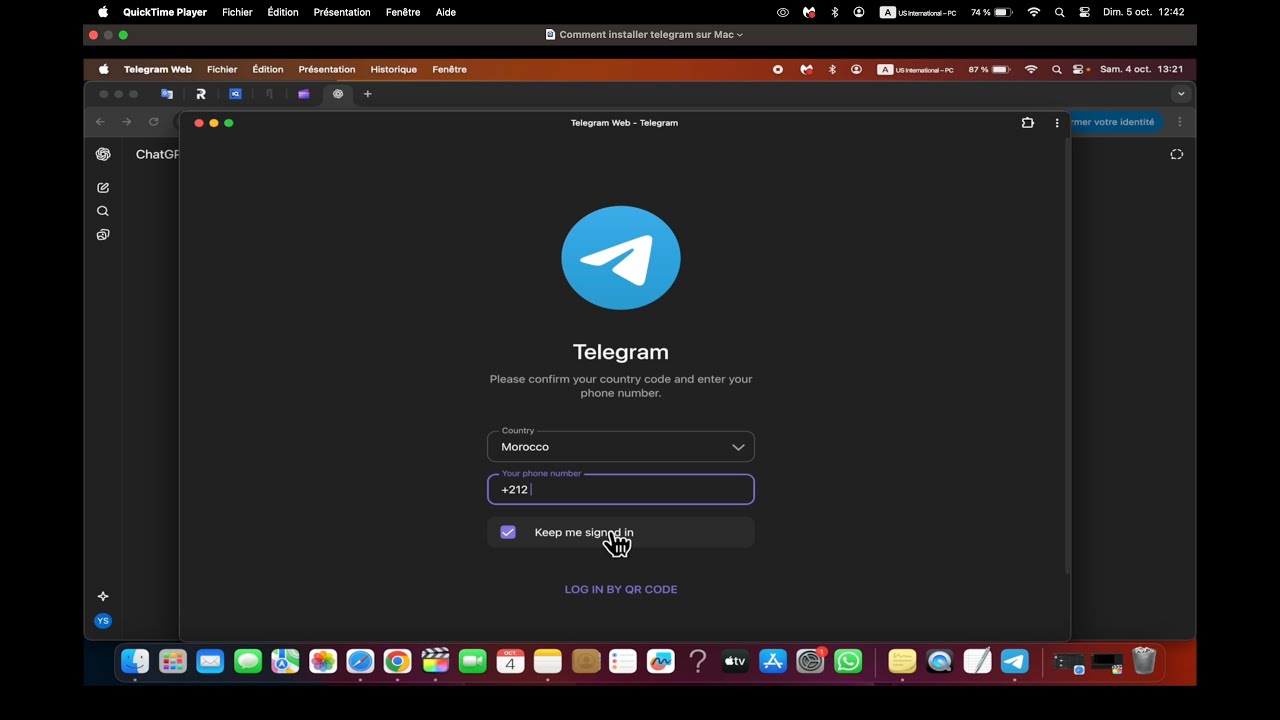This screenshot has height=720, width=1280.
Task: Open the library icon in ChatGPT sidebar
Action: (103, 235)
